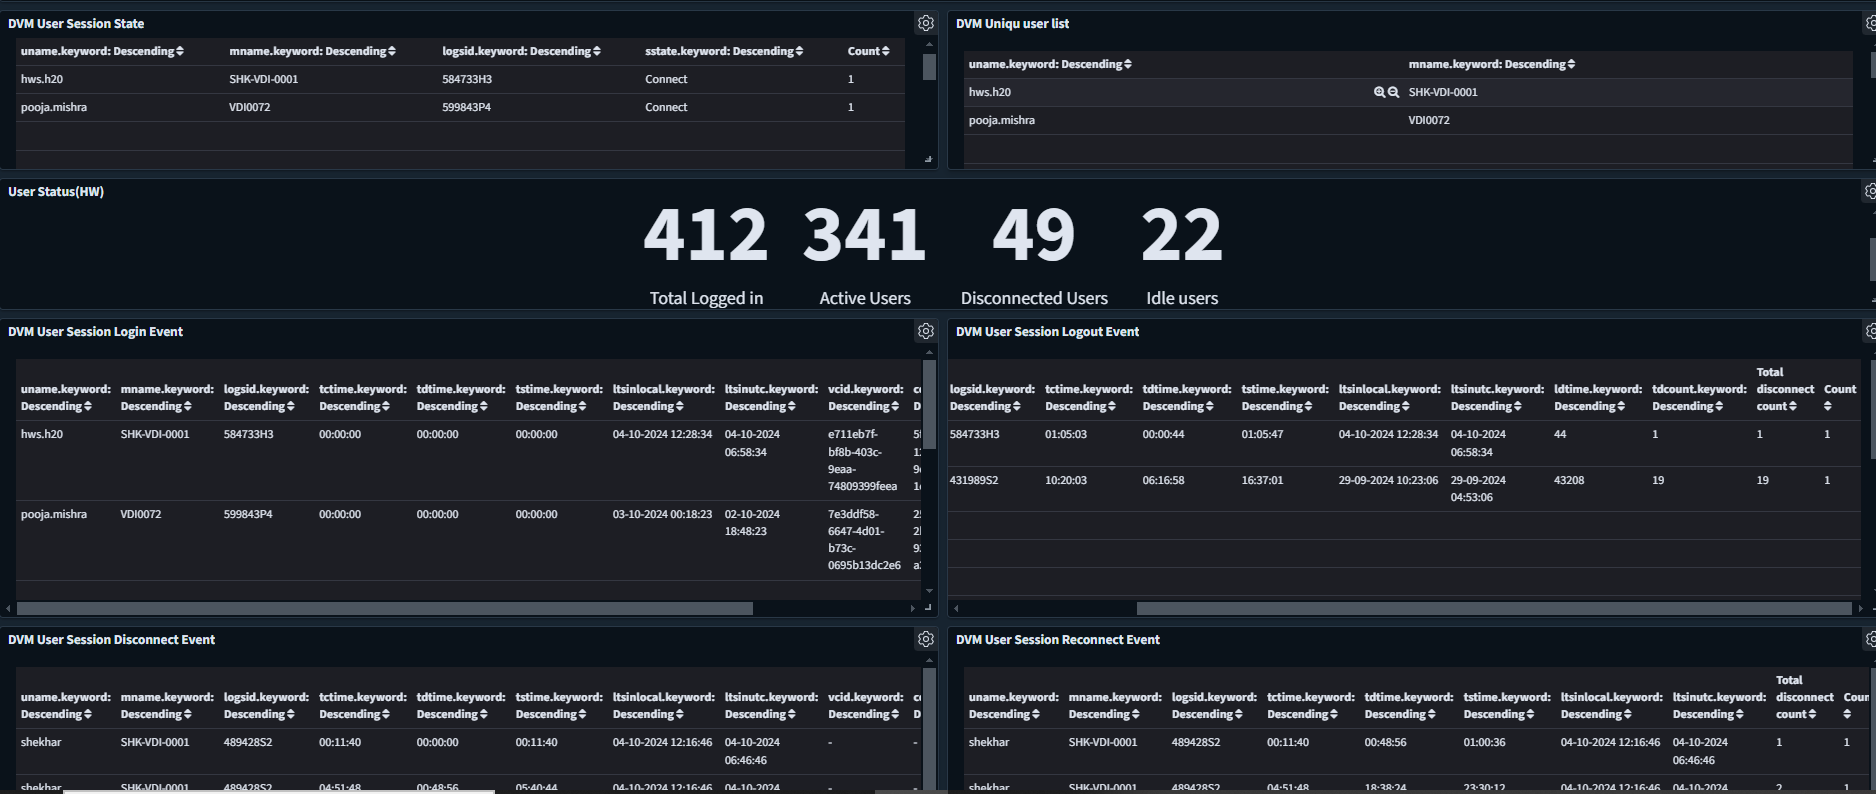Select the pooja.mishra row in Session State table
This screenshot has height=794, width=1876.
[54, 107]
